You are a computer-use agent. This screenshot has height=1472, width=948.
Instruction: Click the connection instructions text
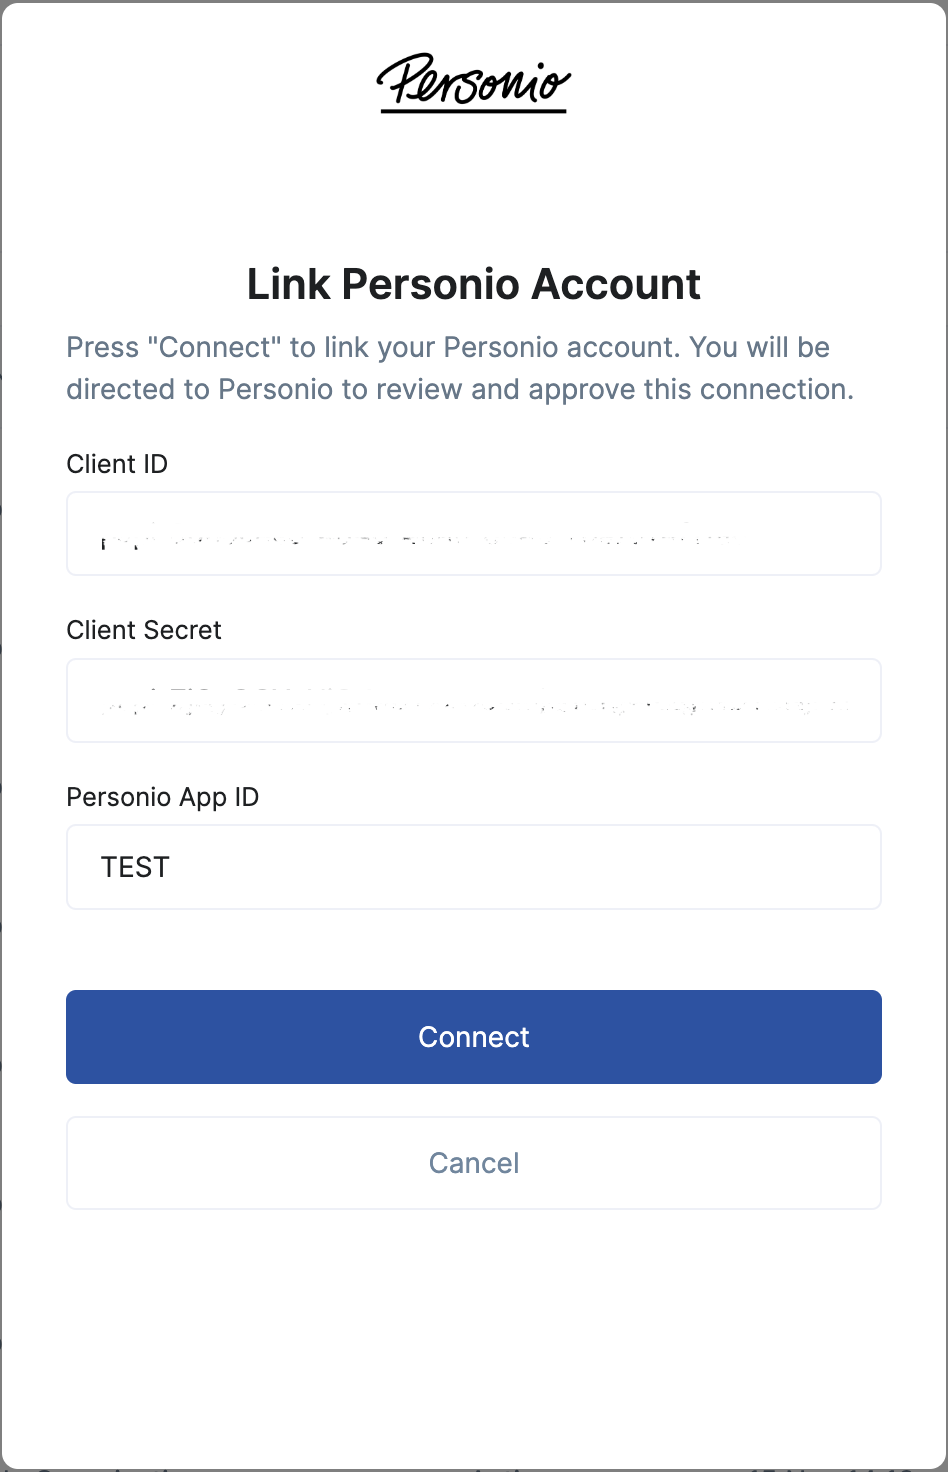click(458, 368)
